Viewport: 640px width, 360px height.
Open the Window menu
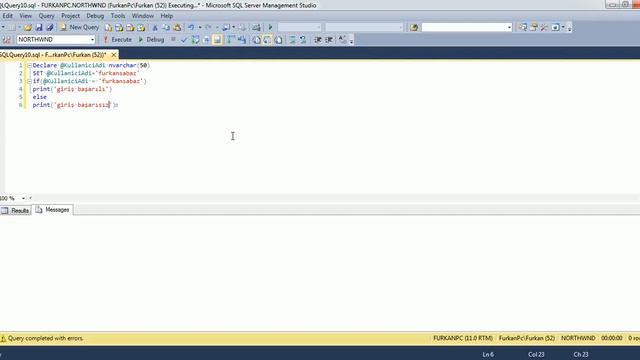coord(143,16)
